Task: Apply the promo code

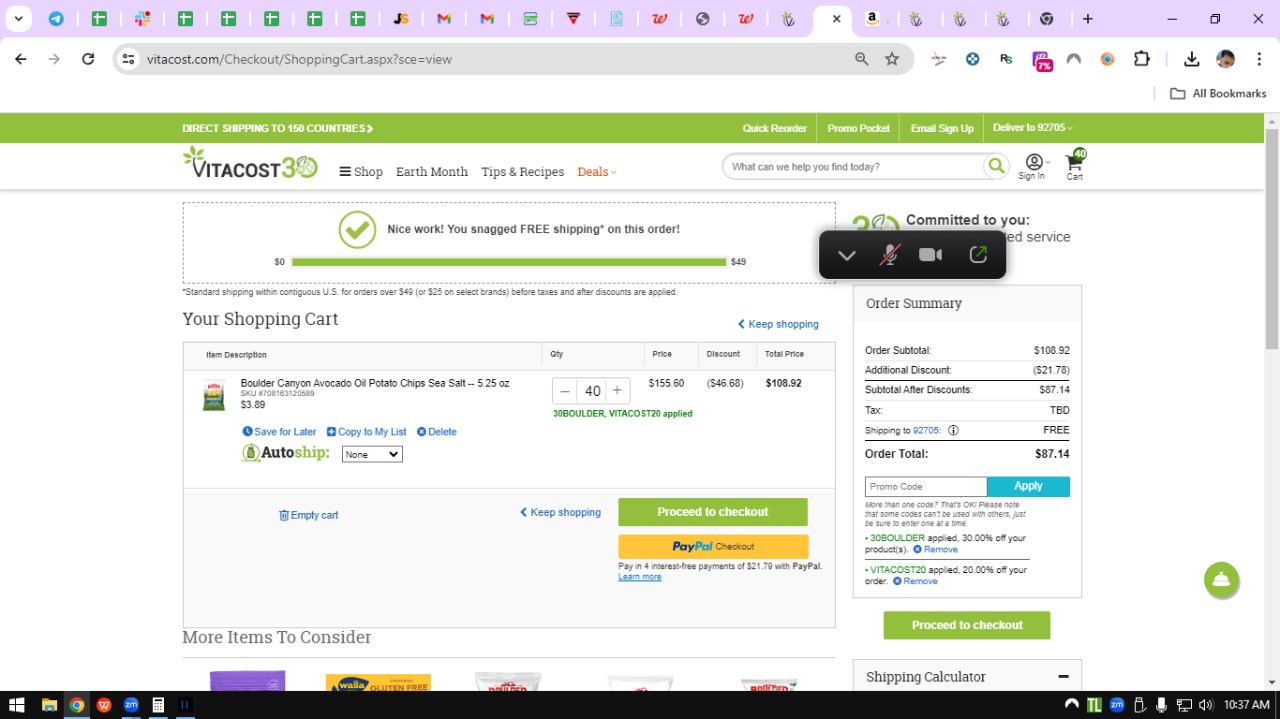Action: (1028, 486)
